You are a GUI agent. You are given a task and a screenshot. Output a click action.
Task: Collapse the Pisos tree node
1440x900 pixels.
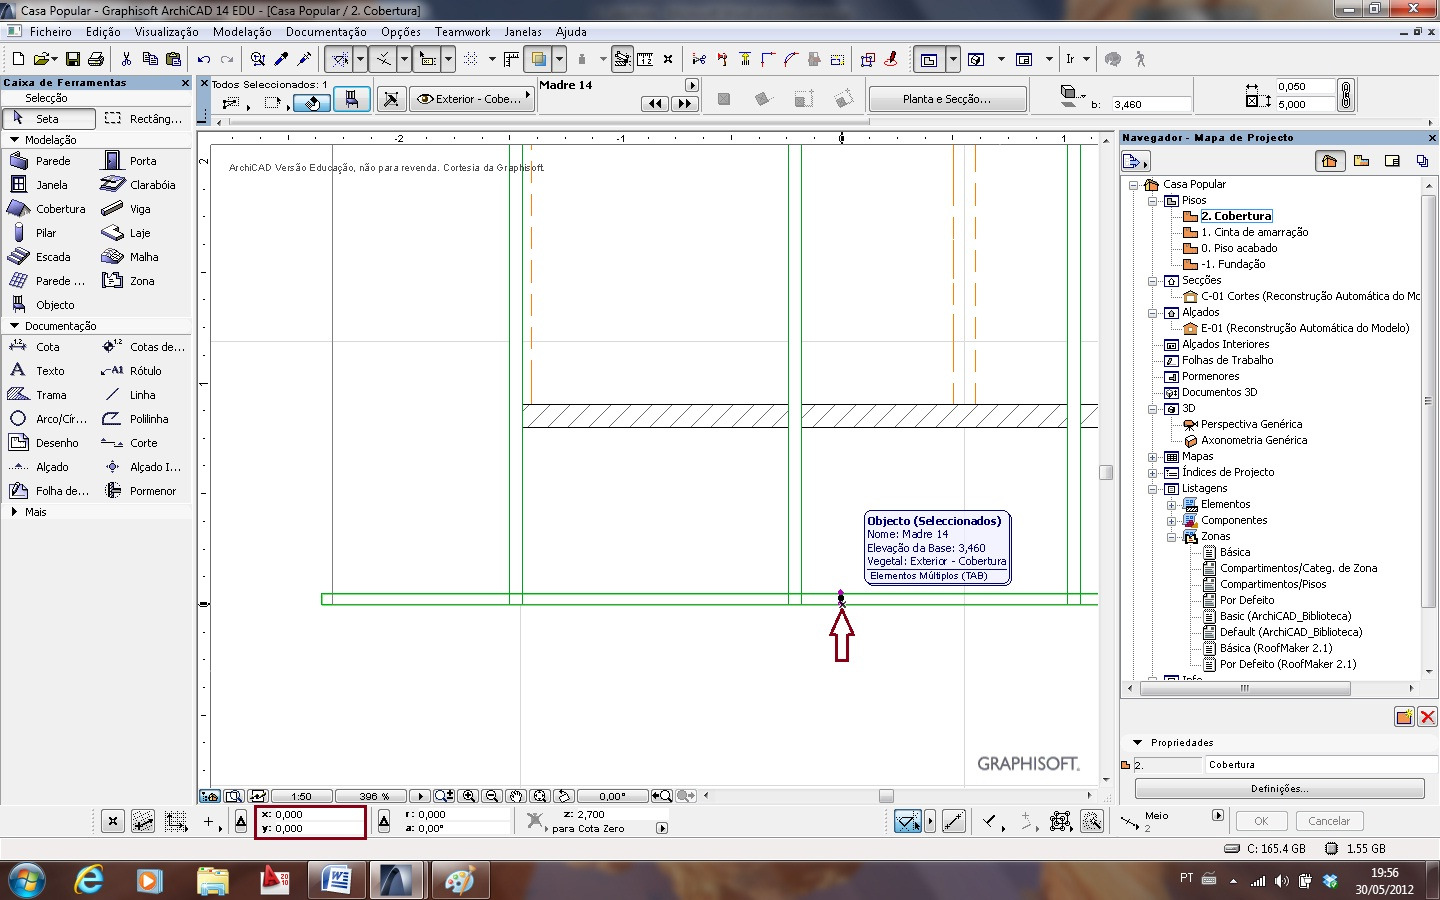[1152, 200]
